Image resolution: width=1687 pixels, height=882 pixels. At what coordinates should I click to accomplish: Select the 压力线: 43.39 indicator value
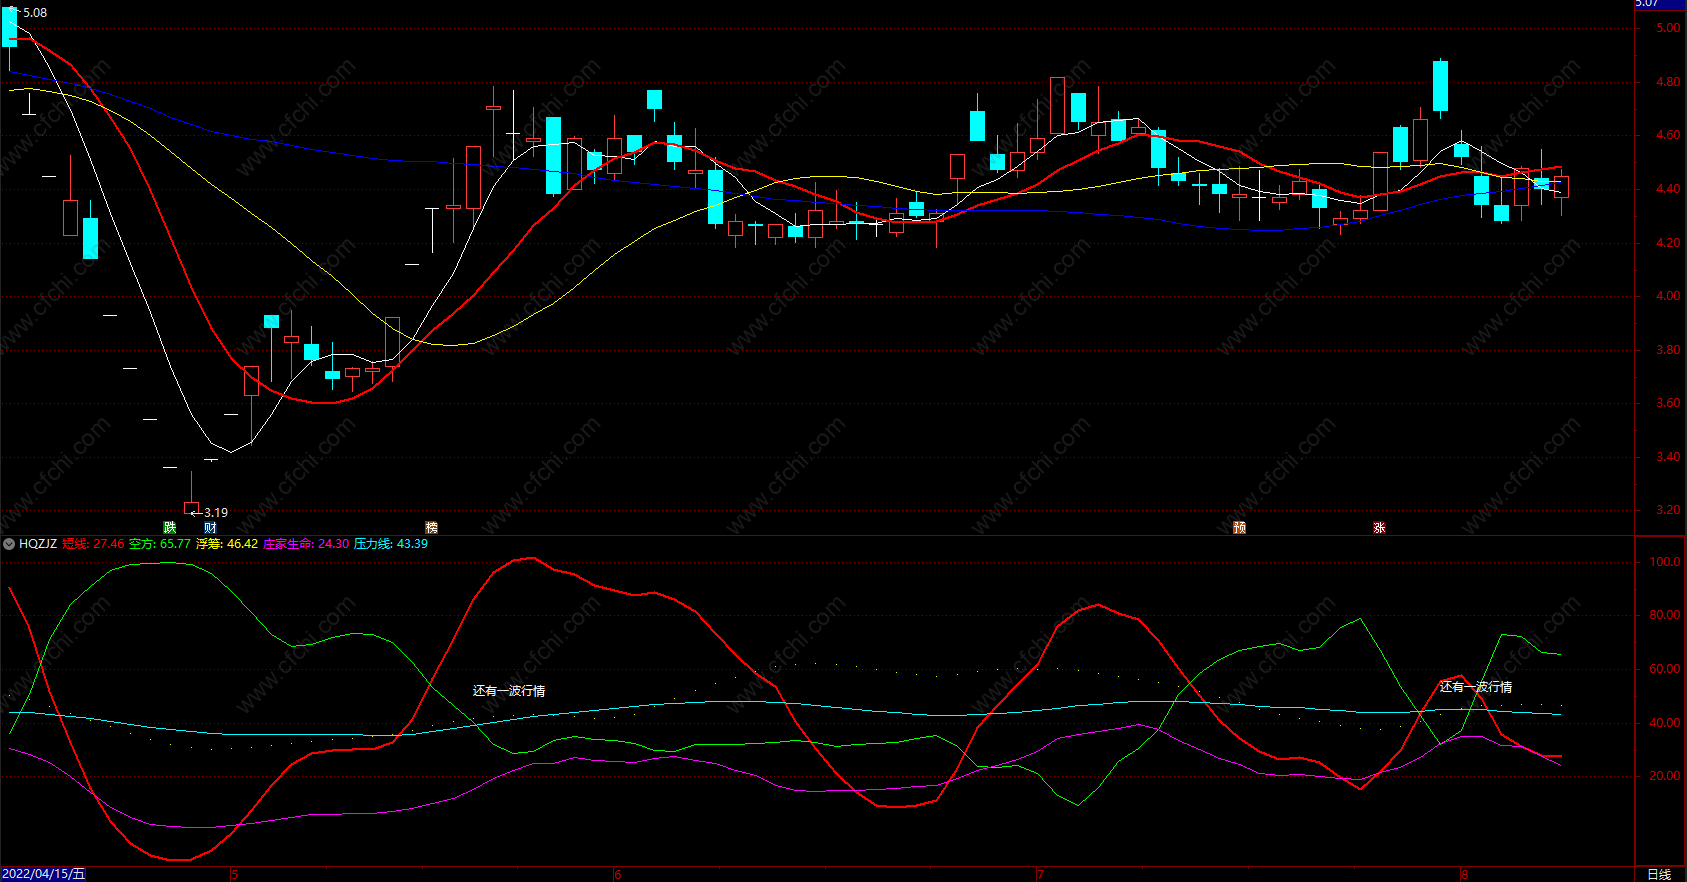(x=391, y=544)
